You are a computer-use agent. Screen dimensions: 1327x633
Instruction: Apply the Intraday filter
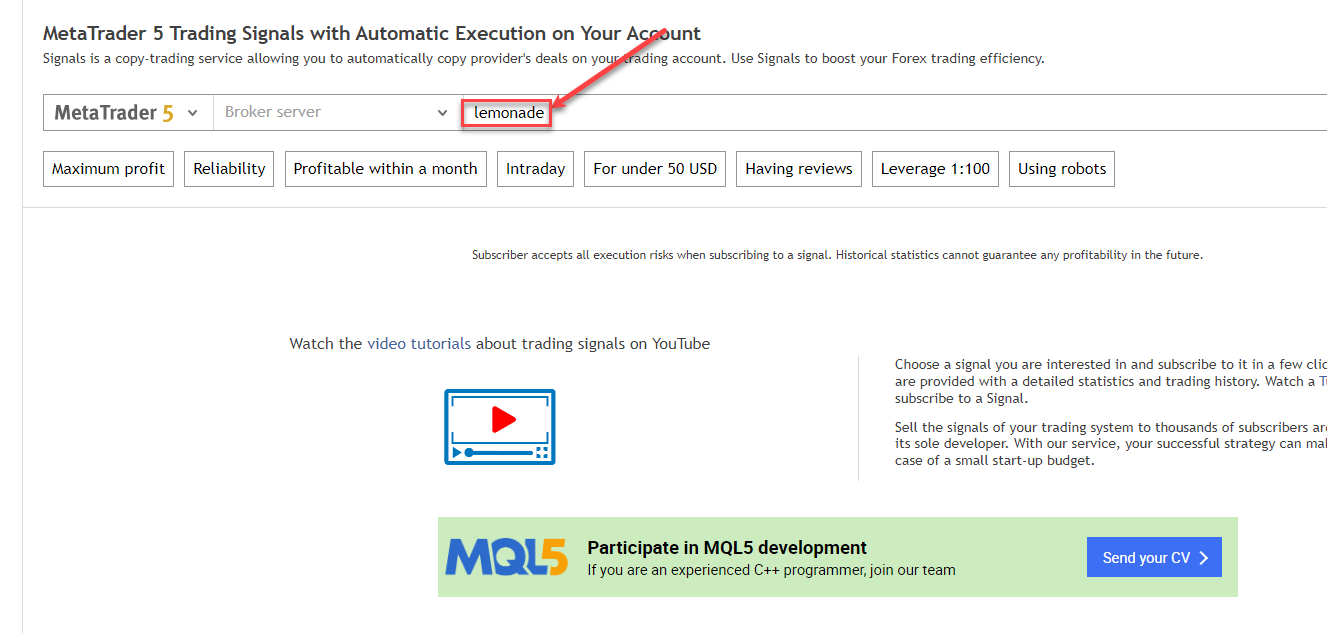click(535, 169)
